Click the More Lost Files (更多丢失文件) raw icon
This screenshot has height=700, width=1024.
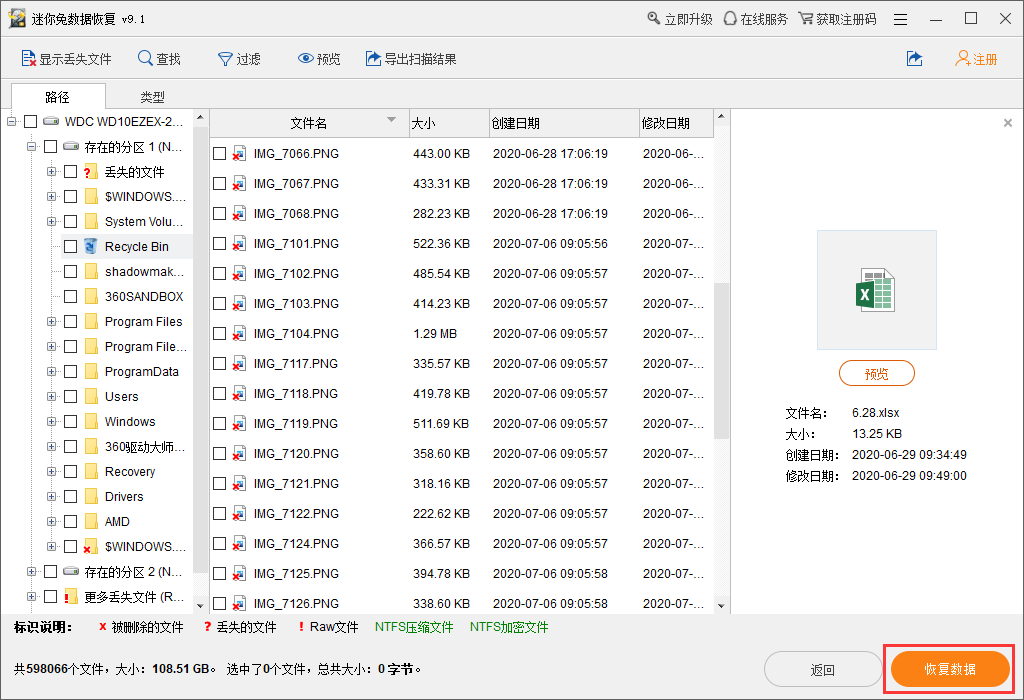pos(71,596)
